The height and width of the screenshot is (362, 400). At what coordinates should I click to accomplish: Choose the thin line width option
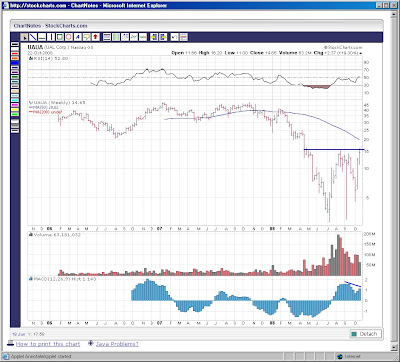15,121
